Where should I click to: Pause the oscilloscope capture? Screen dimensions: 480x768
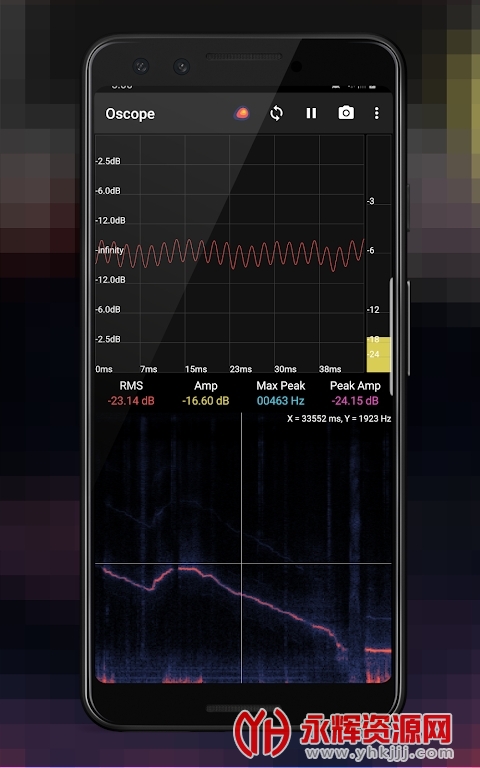[x=311, y=114]
